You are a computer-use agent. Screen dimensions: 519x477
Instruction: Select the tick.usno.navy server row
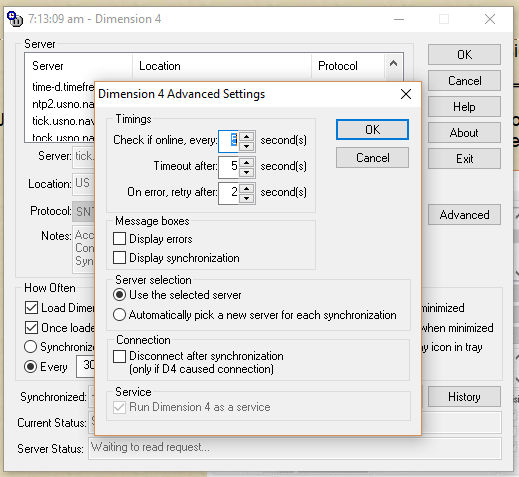click(63, 121)
